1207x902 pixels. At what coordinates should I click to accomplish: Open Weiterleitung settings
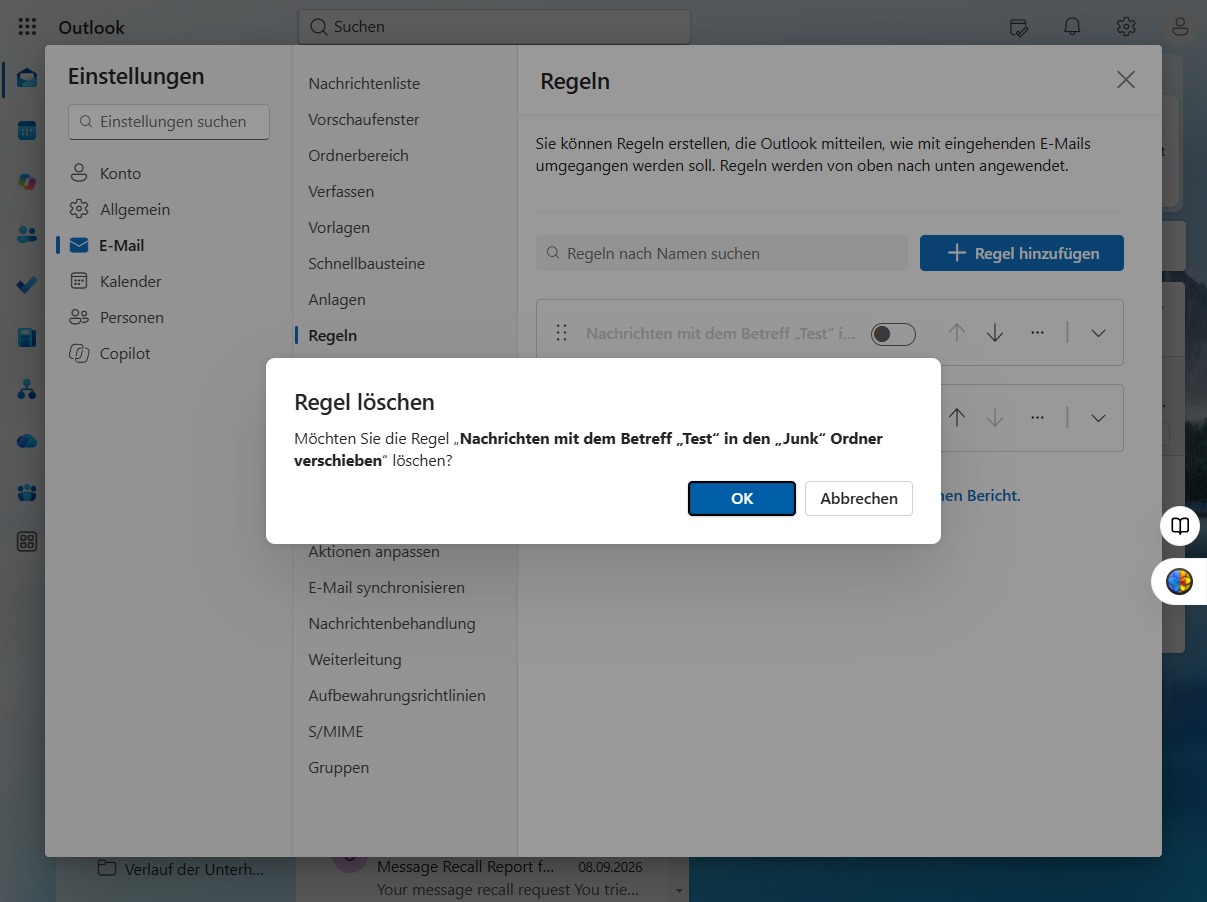[355, 660]
